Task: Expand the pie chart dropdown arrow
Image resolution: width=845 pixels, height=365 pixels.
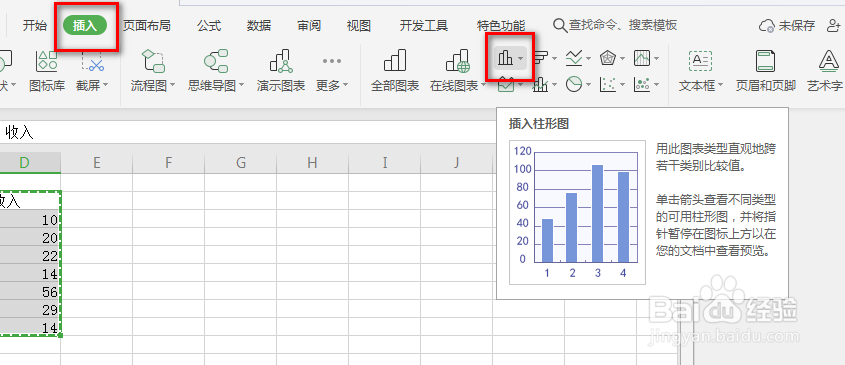Action: 588,85
